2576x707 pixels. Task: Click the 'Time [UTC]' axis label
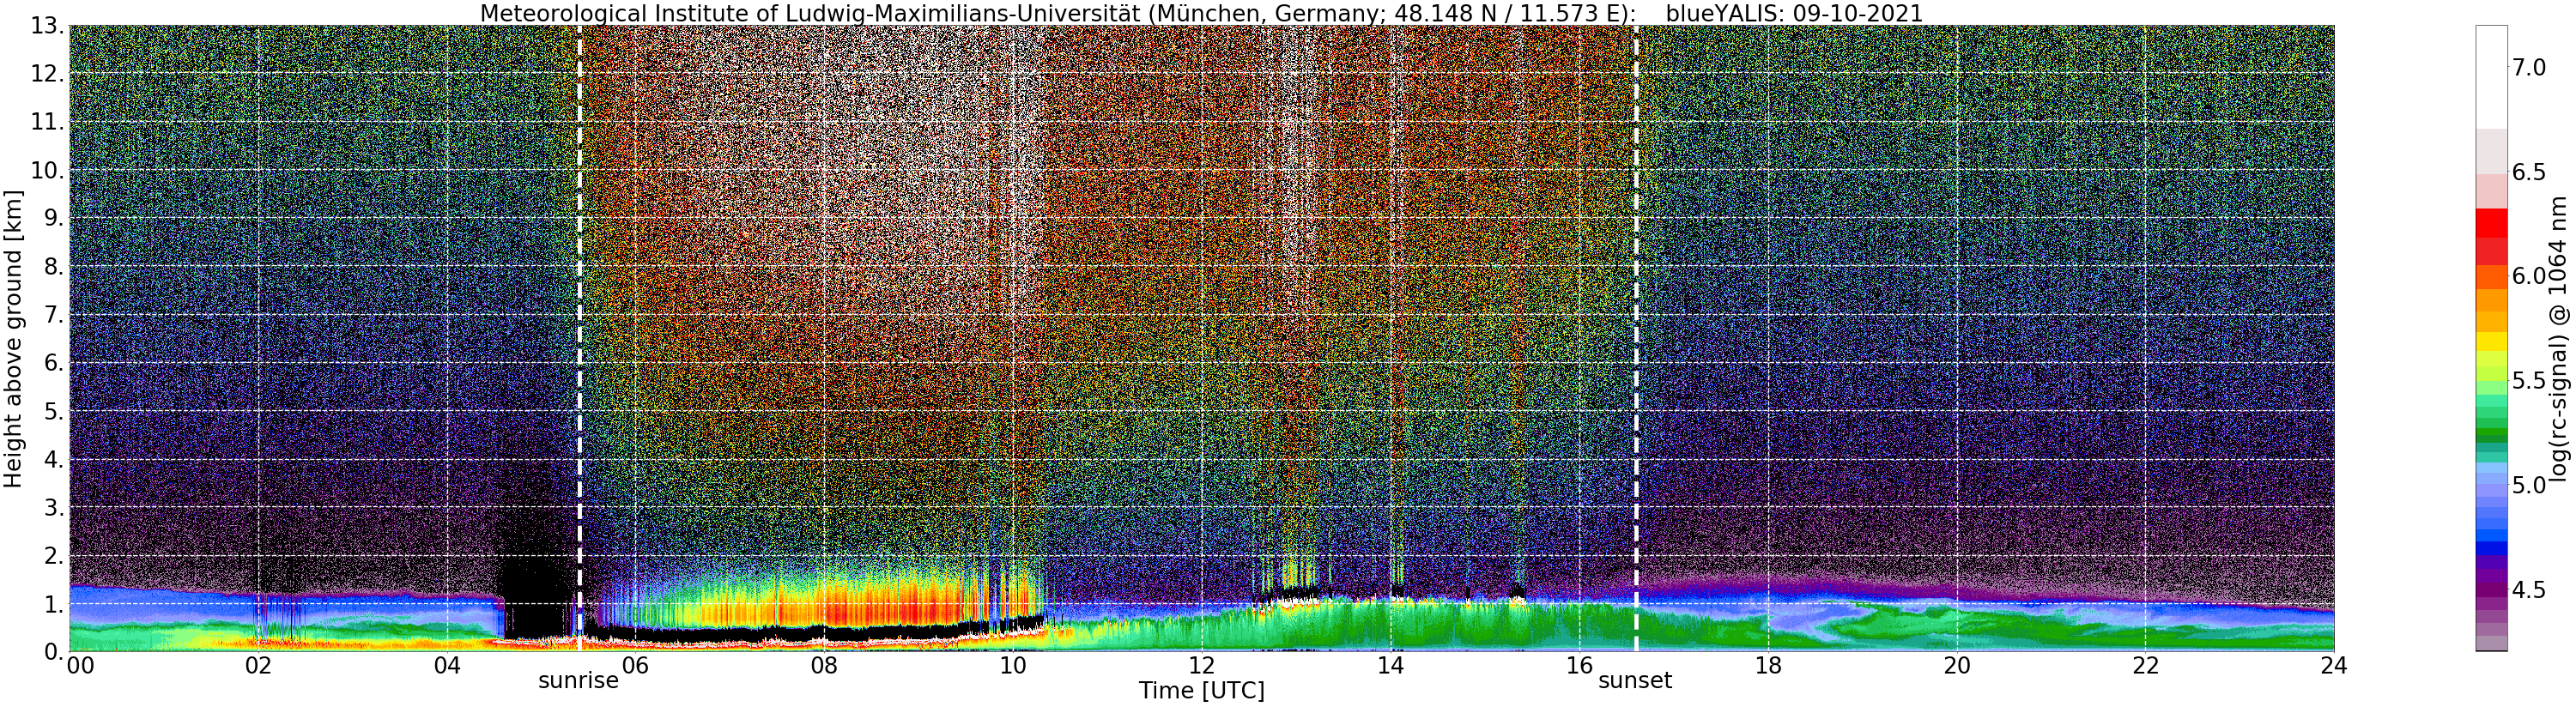(1201, 691)
